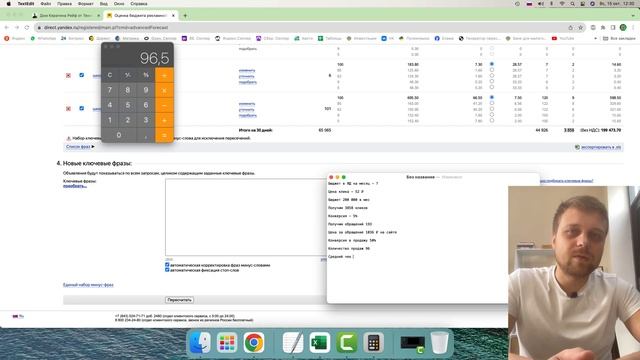Open the Формат menu
Screen dimensions: 640x360
tap(86, 4)
